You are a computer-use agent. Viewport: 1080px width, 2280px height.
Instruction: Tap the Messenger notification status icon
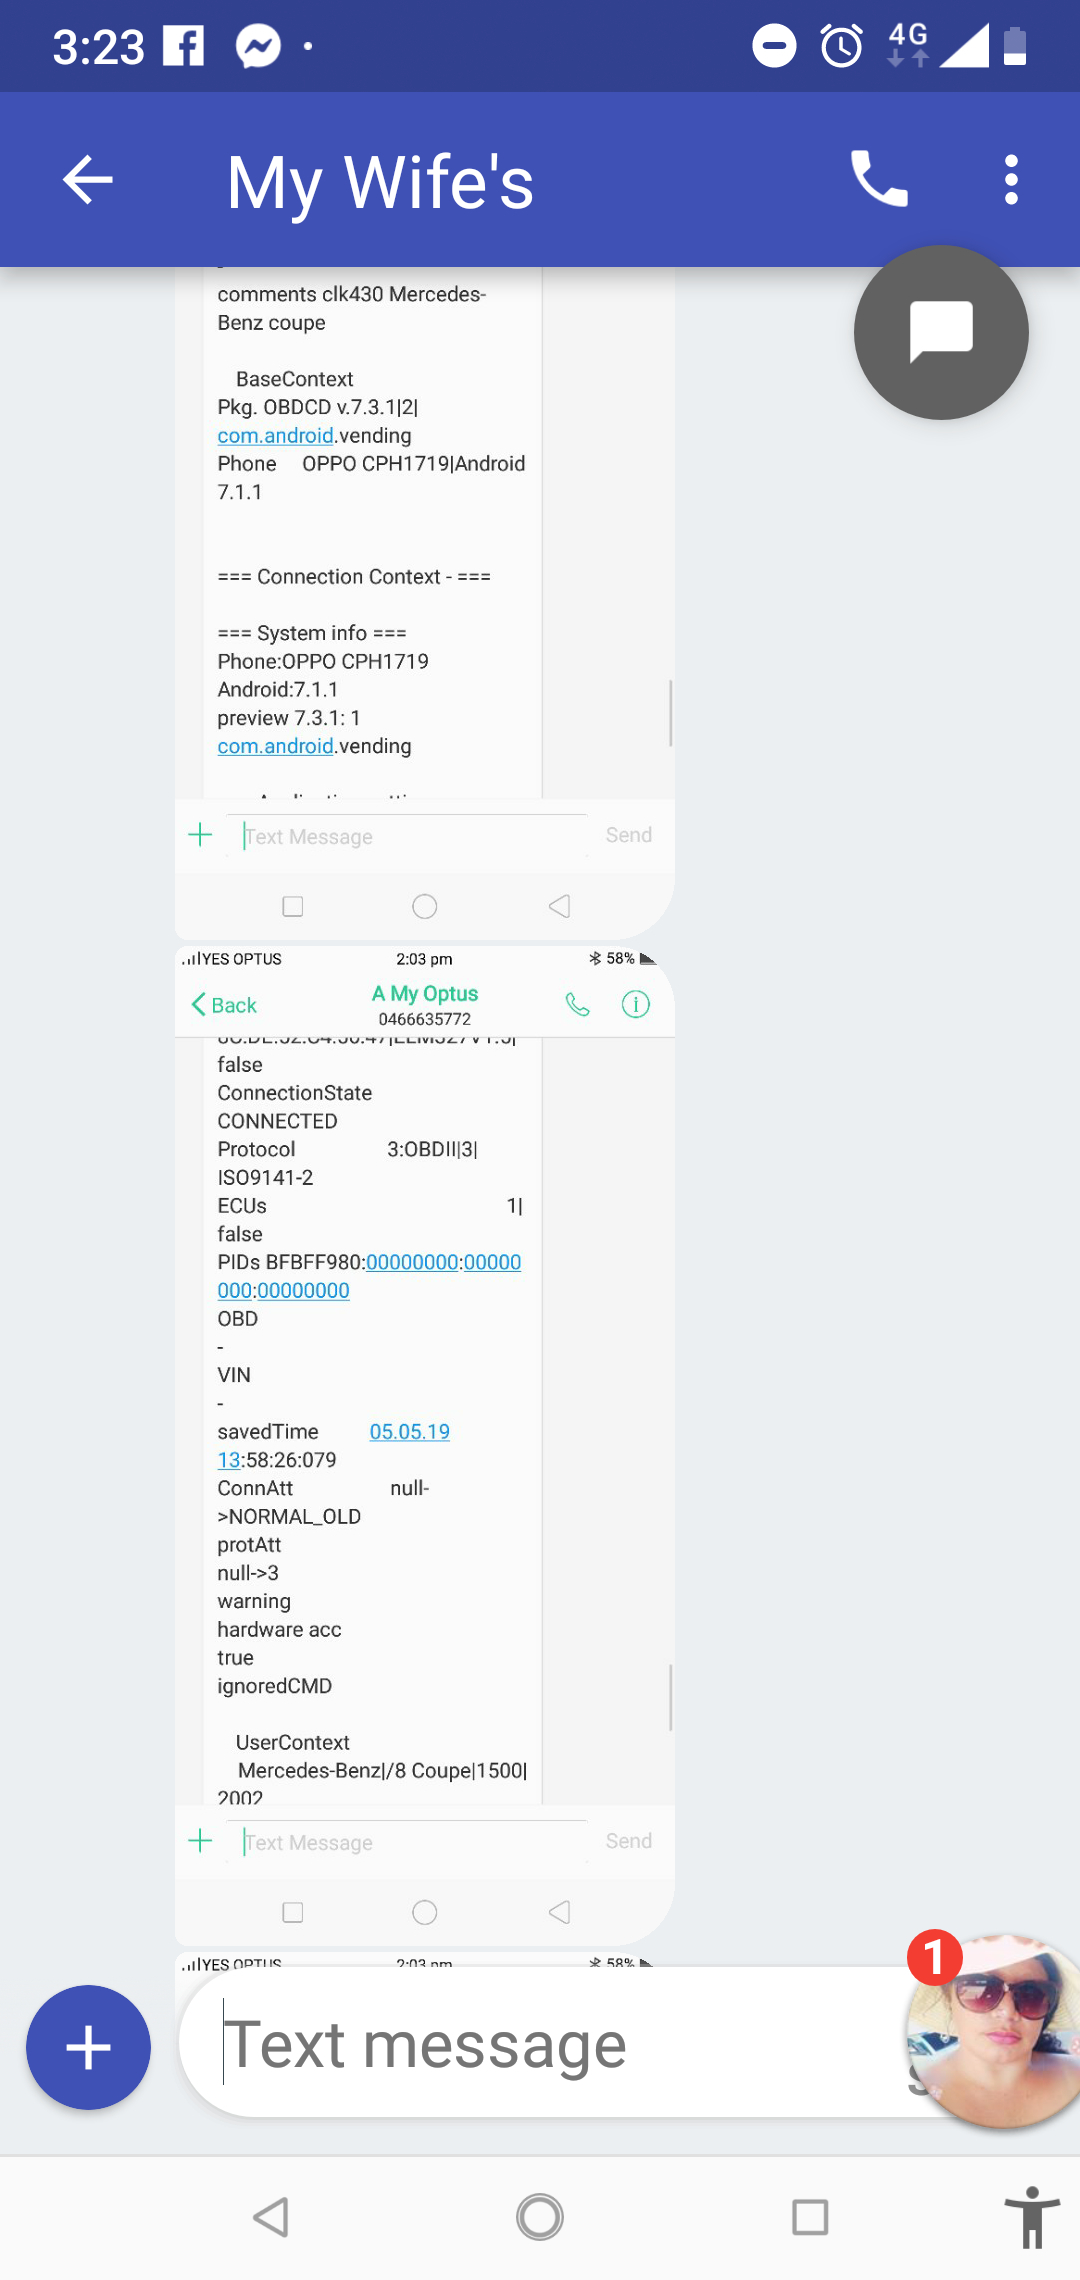(x=258, y=46)
